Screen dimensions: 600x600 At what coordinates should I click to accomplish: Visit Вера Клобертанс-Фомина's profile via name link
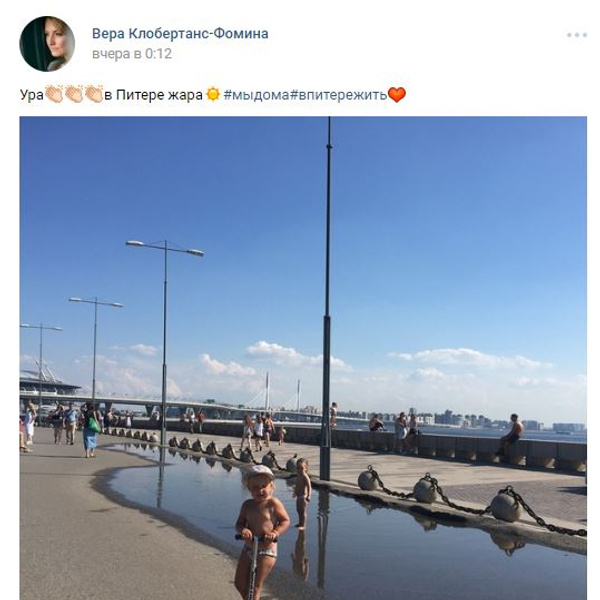tap(180, 34)
